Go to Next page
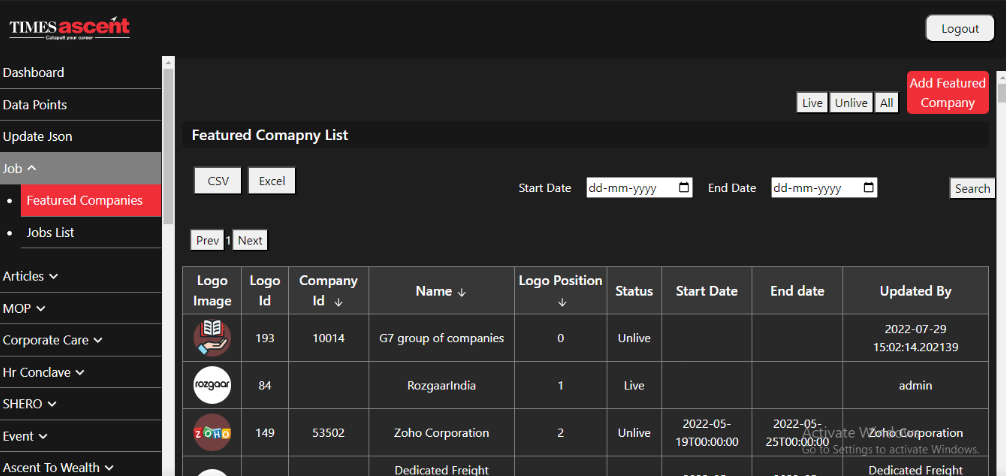 [x=250, y=240]
